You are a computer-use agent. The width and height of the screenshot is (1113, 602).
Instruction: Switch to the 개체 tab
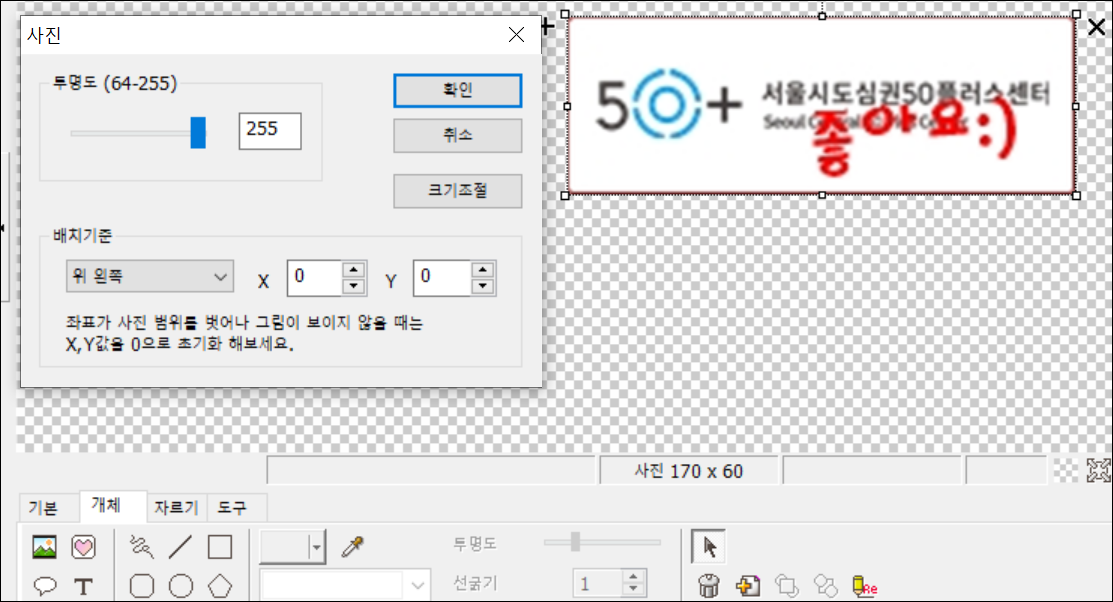coord(106,505)
